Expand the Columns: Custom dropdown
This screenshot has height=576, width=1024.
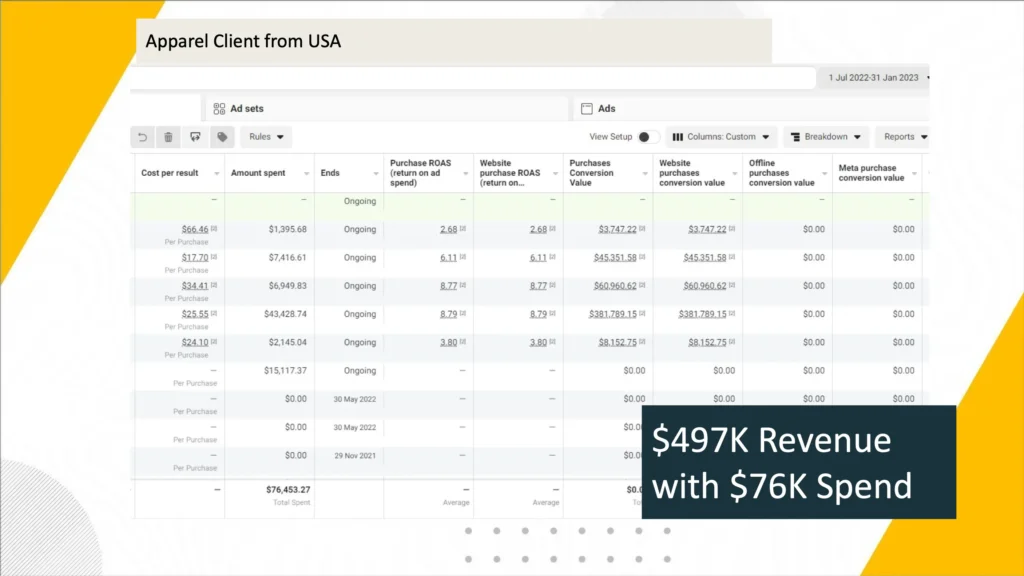pyautogui.click(x=721, y=137)
